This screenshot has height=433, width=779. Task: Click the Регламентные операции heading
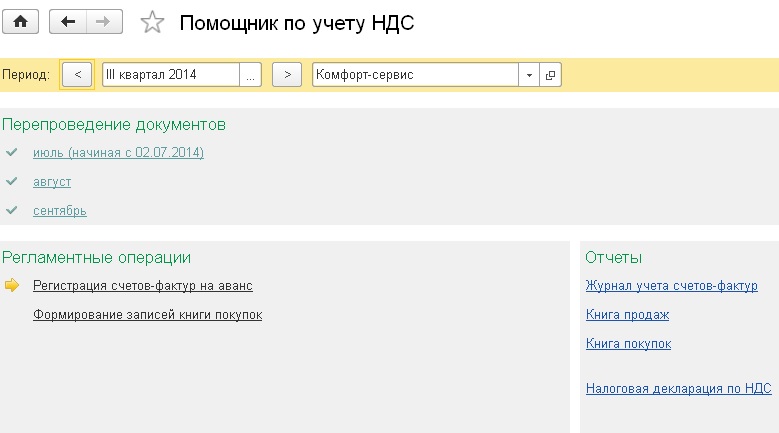[96, 257]
